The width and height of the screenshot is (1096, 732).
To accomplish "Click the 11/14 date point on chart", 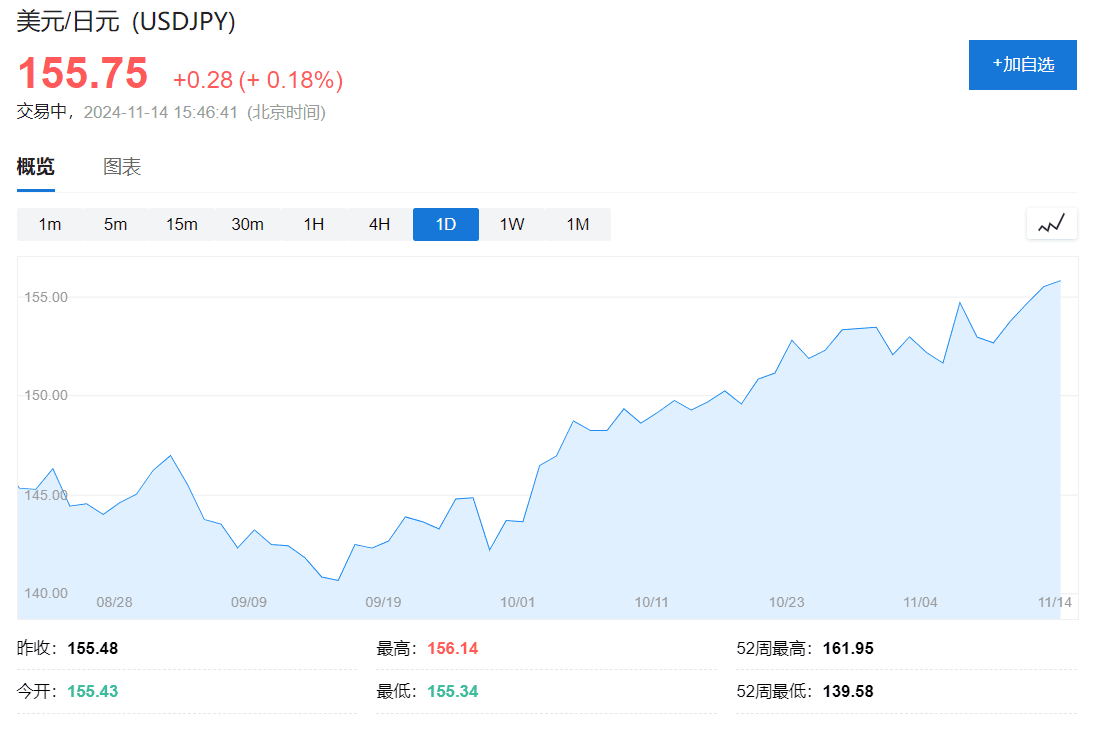I will 1054,602.
